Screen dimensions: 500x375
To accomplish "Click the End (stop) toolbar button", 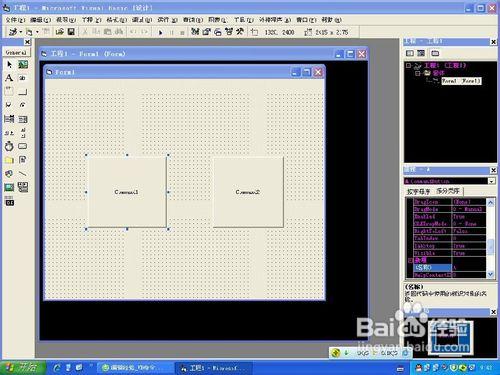I will tap(182, 32).
